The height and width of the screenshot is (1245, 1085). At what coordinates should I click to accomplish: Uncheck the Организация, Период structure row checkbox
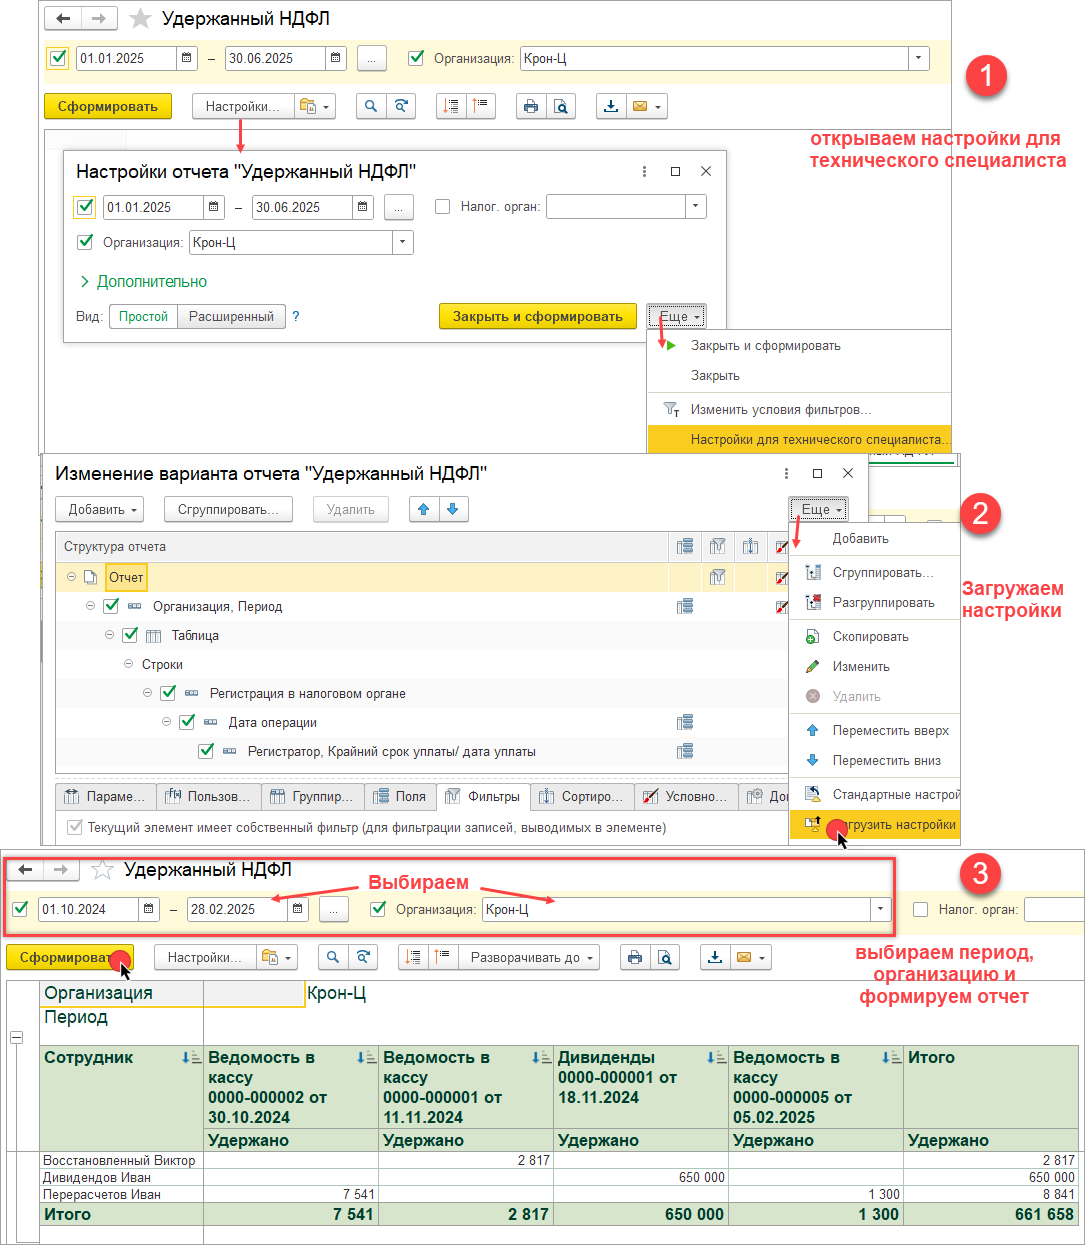pos(111,606)
